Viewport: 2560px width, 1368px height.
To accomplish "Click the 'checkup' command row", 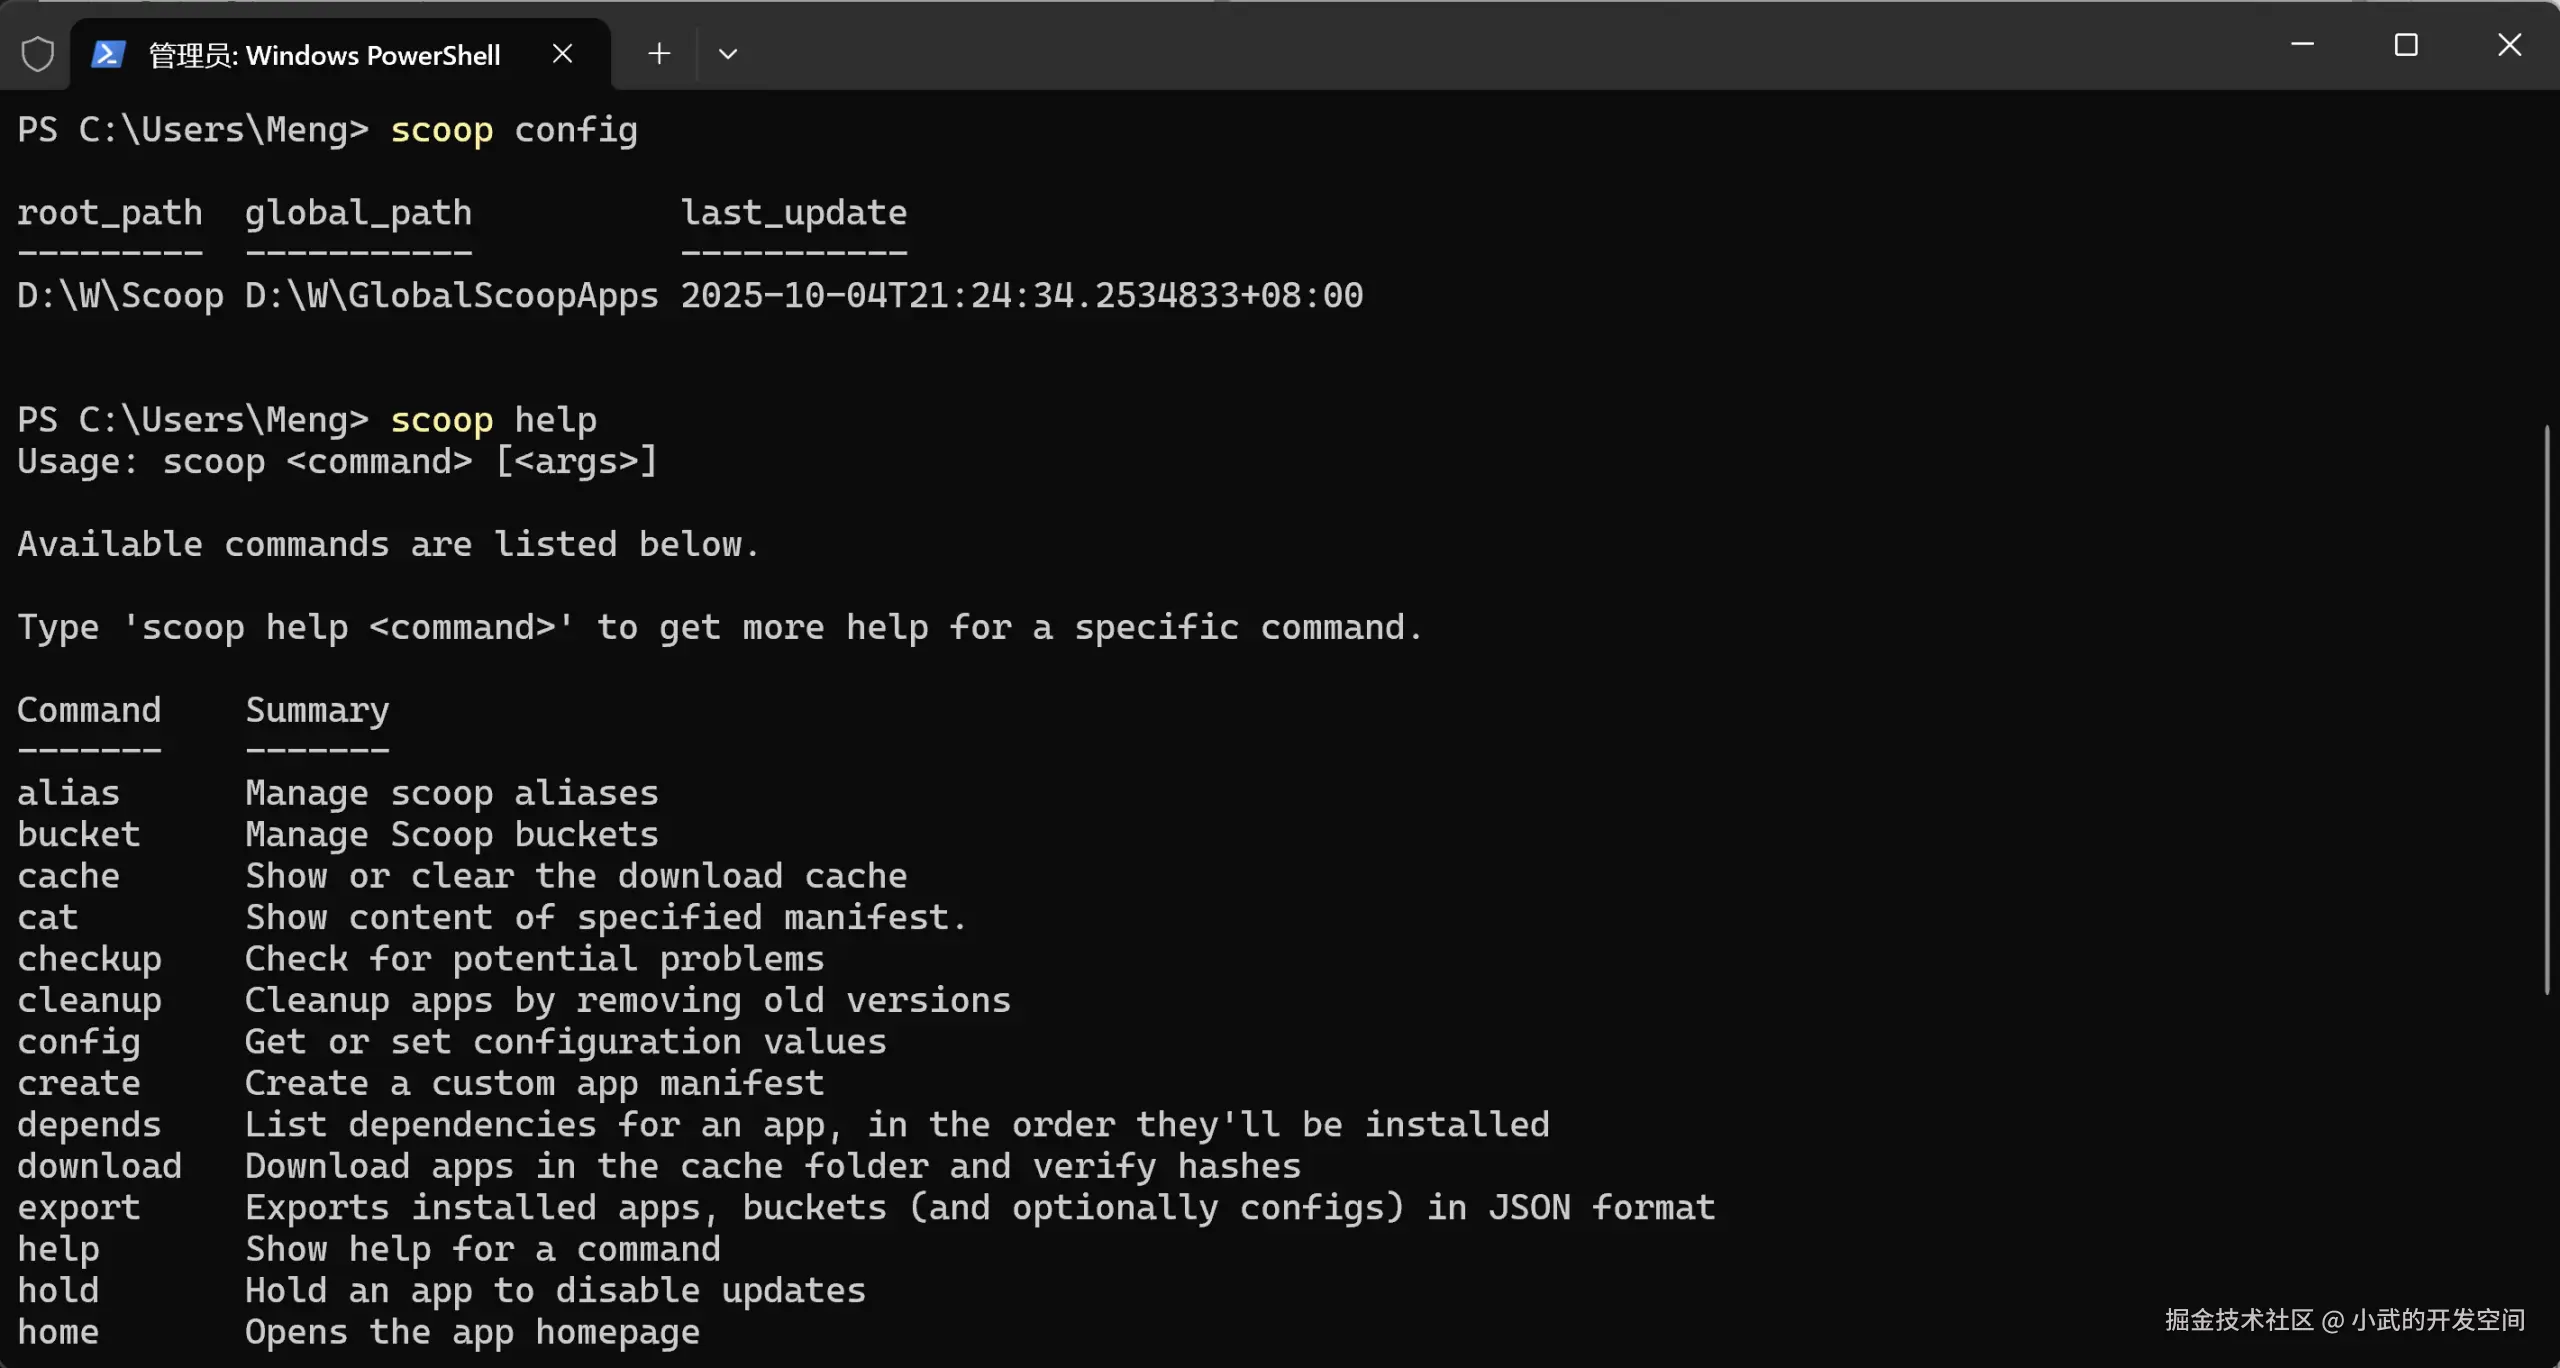I will pyautogui.click(x=421, y=959).
